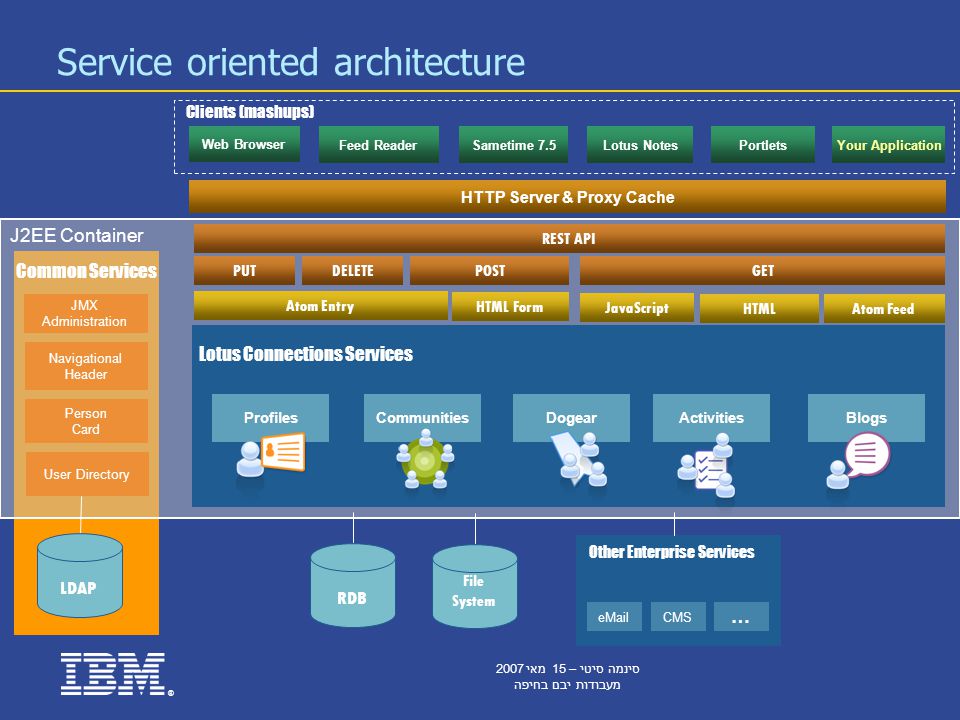The width and height of the screenshot is (960, 720).
Task: Click the HTTP Server & Proxy Cache bar
Action: click(567, 197)
